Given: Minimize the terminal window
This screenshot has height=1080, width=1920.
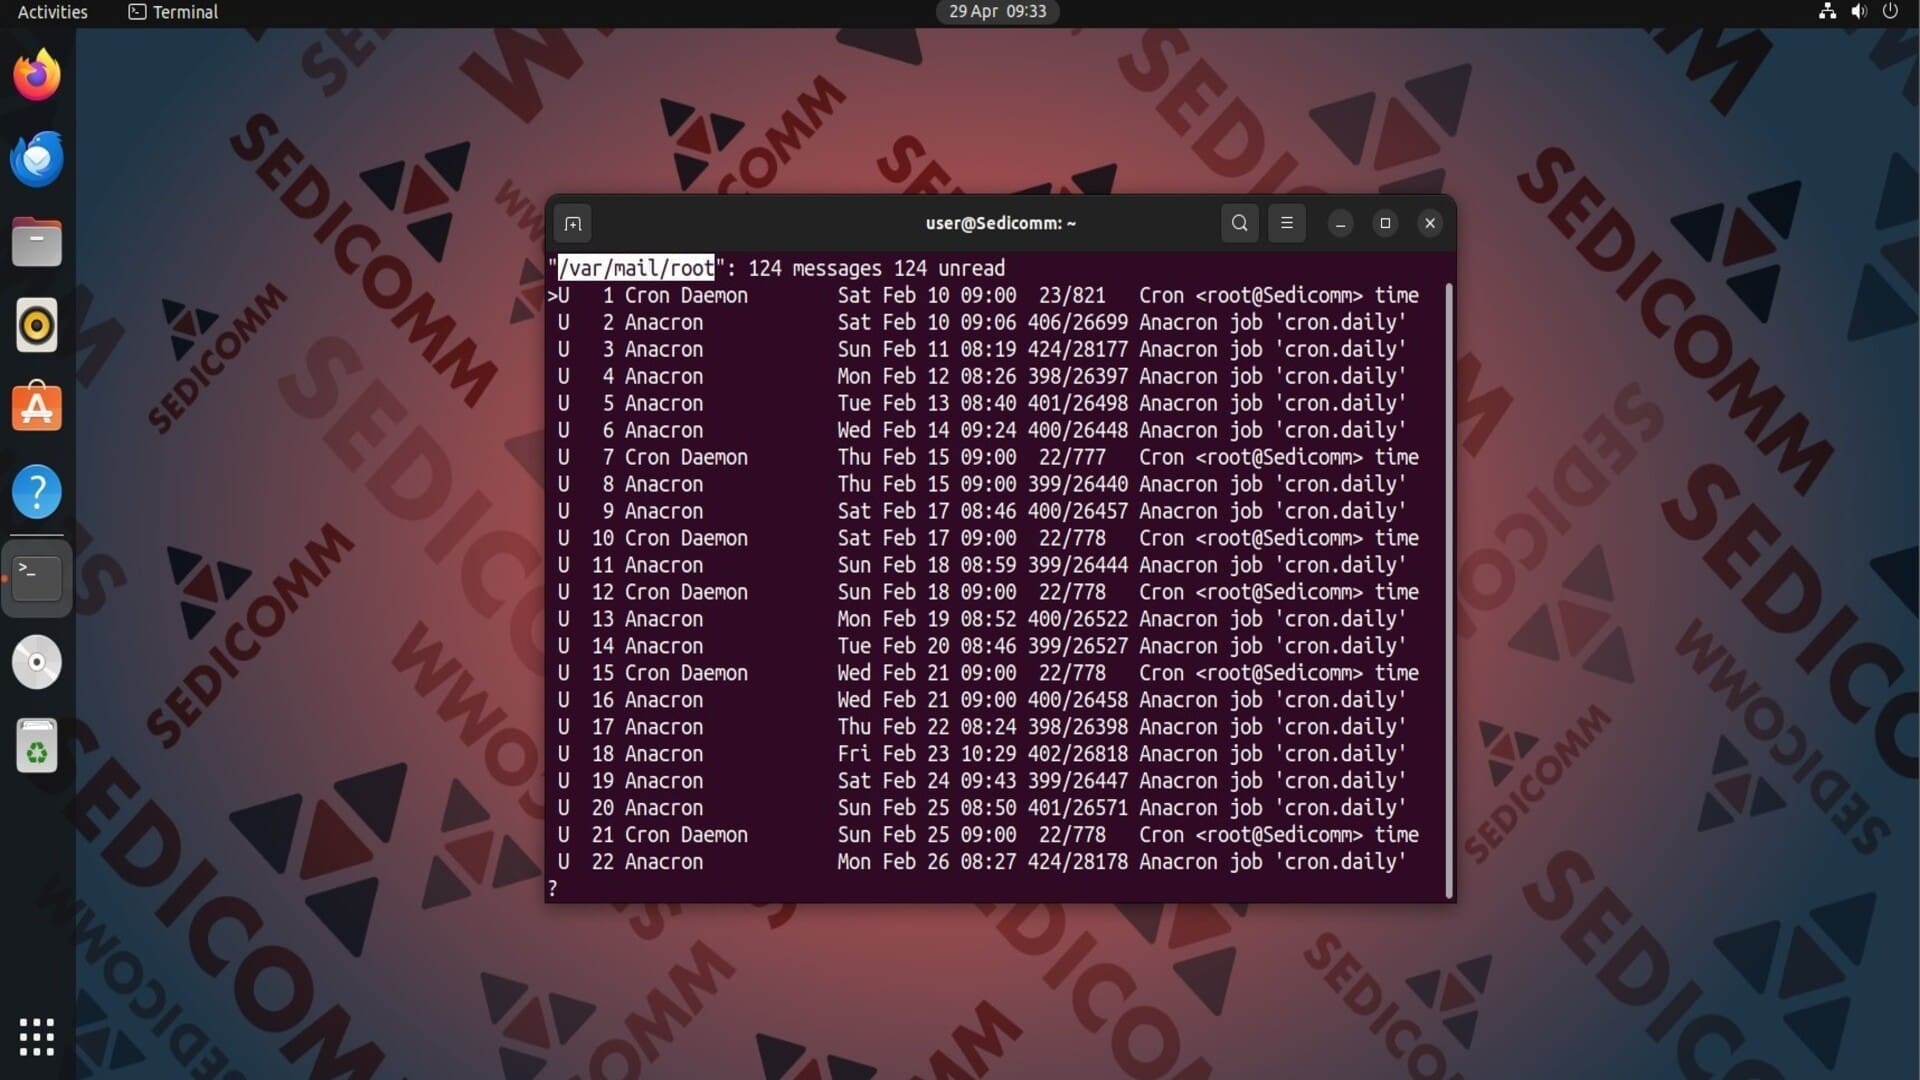Looking at the screenshot, I should [1340, 223].
